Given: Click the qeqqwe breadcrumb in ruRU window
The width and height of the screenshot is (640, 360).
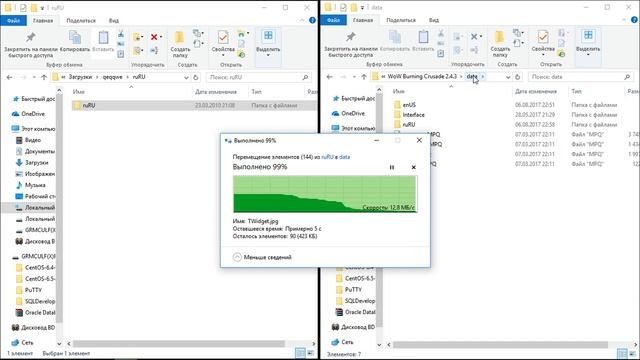Looking at the screenshot, I should coord(113,77).
